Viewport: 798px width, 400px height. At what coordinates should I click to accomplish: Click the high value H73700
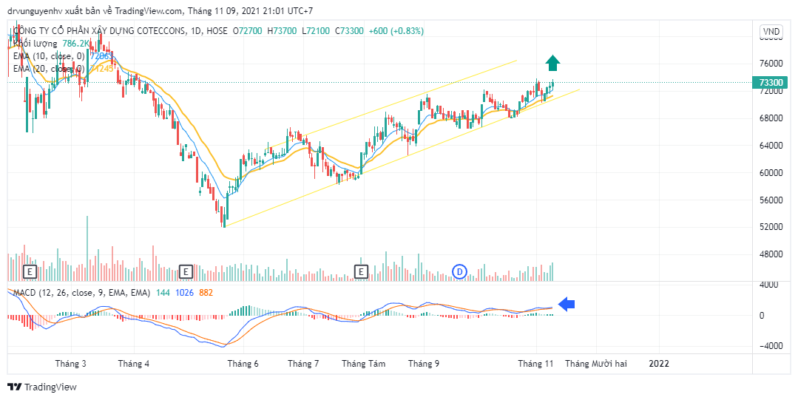coord(282,31)
